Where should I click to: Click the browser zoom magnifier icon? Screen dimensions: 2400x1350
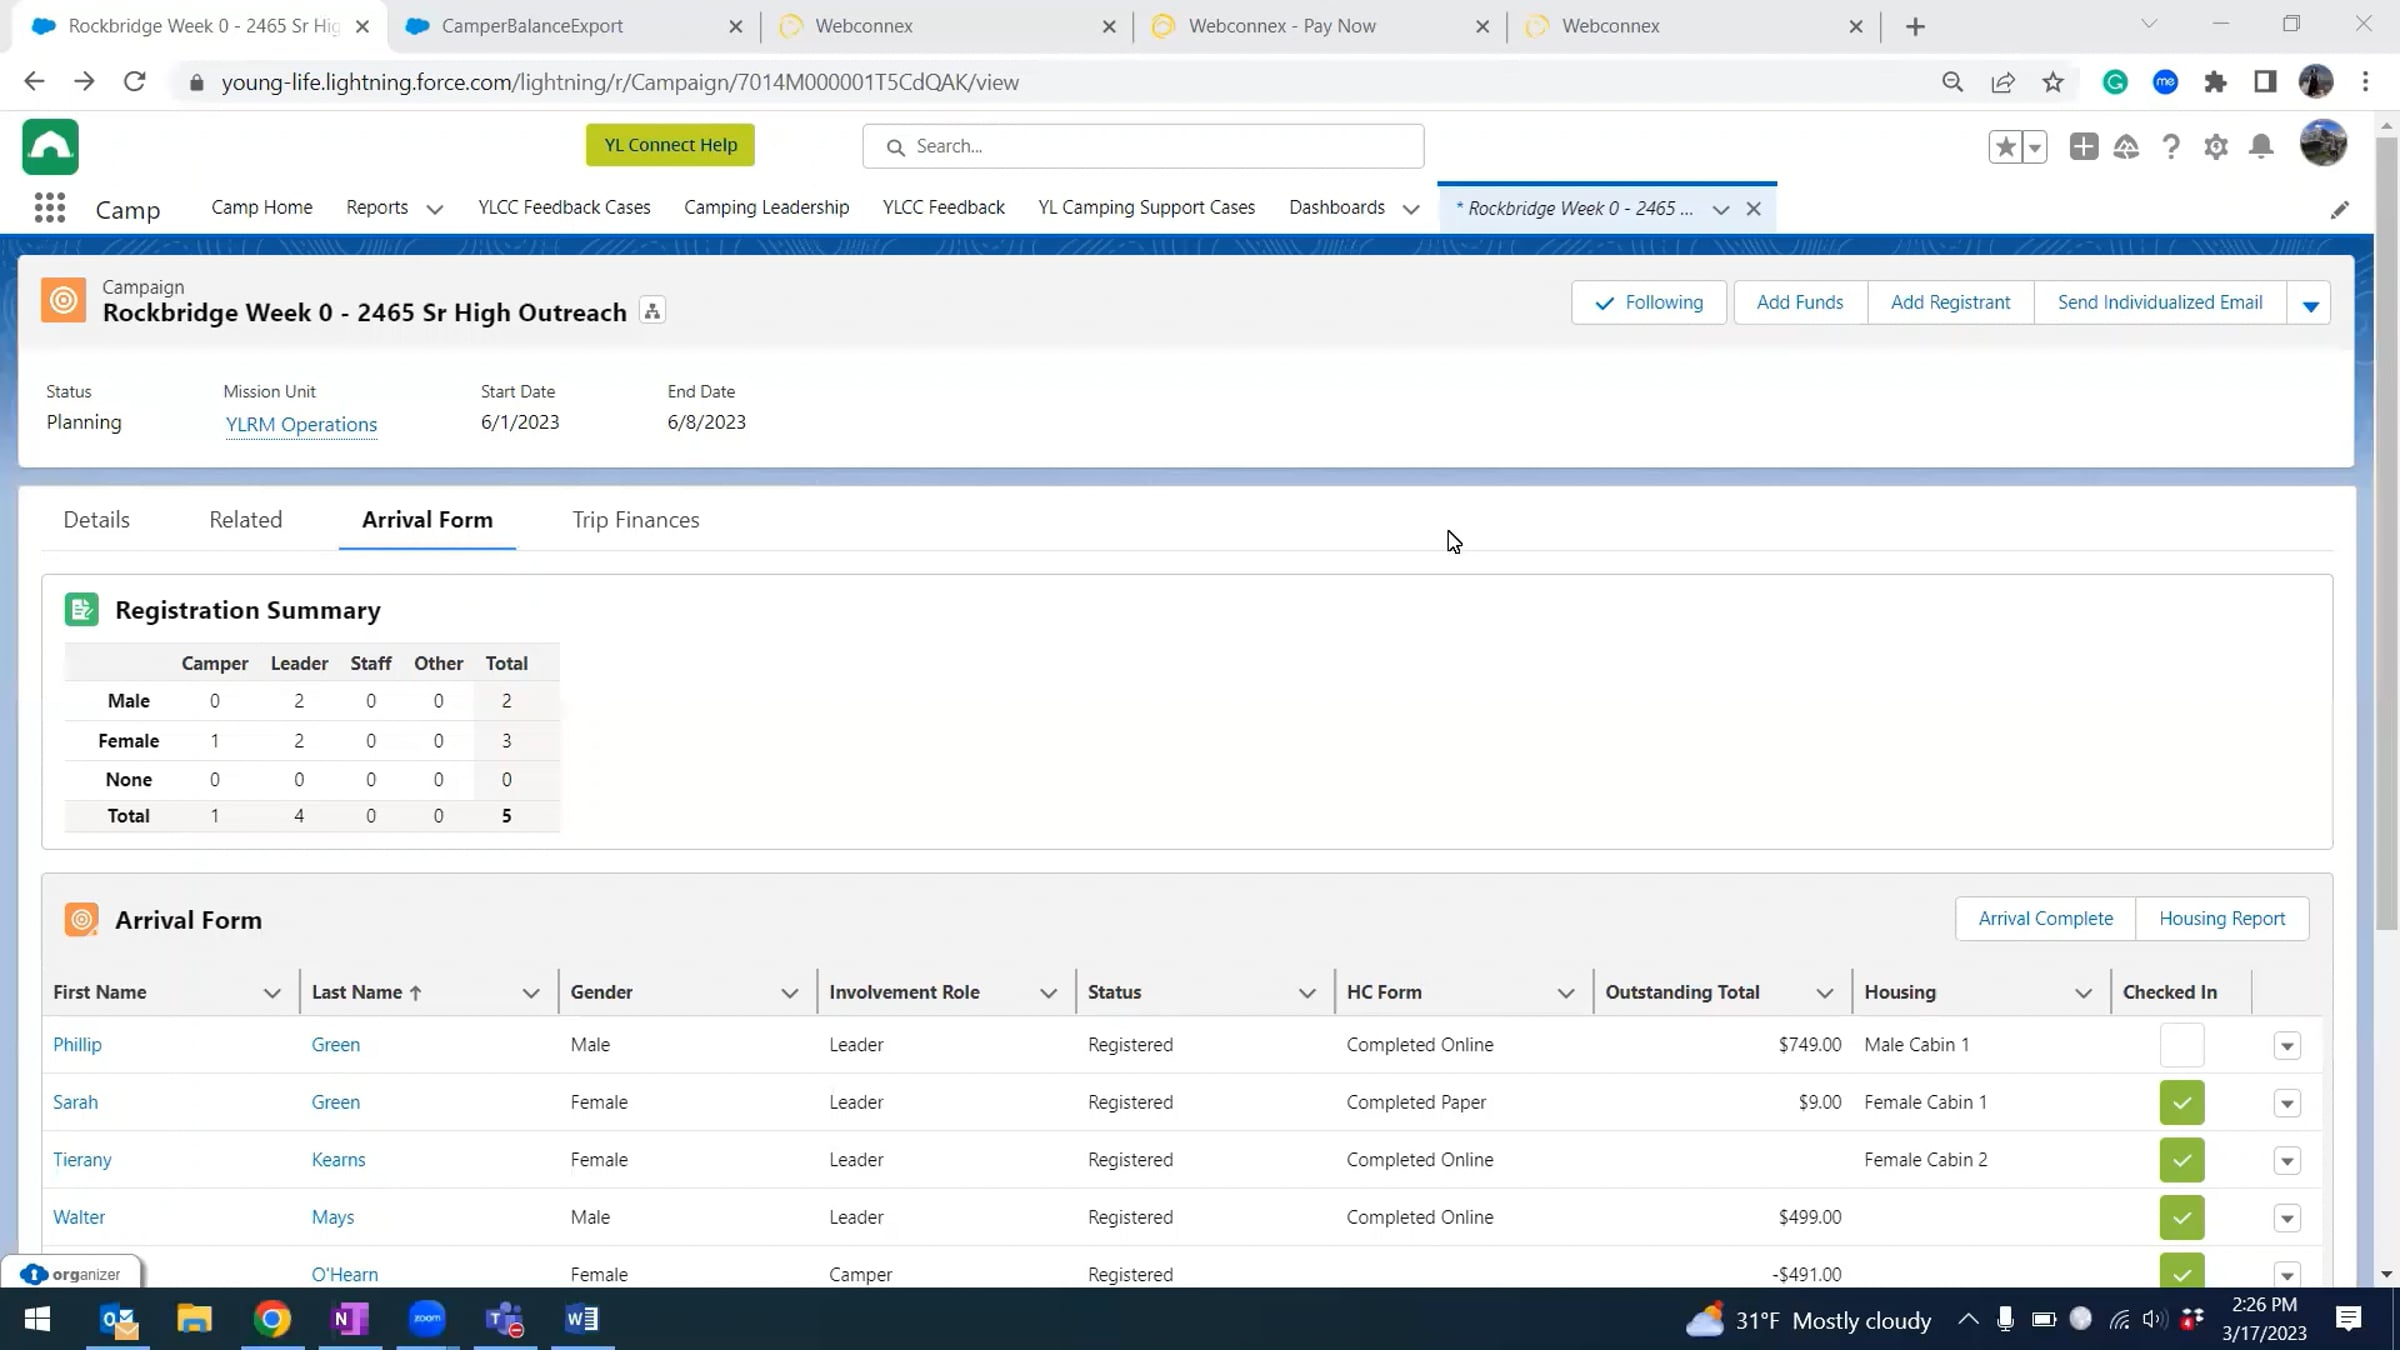click(x=1952, y=82)
